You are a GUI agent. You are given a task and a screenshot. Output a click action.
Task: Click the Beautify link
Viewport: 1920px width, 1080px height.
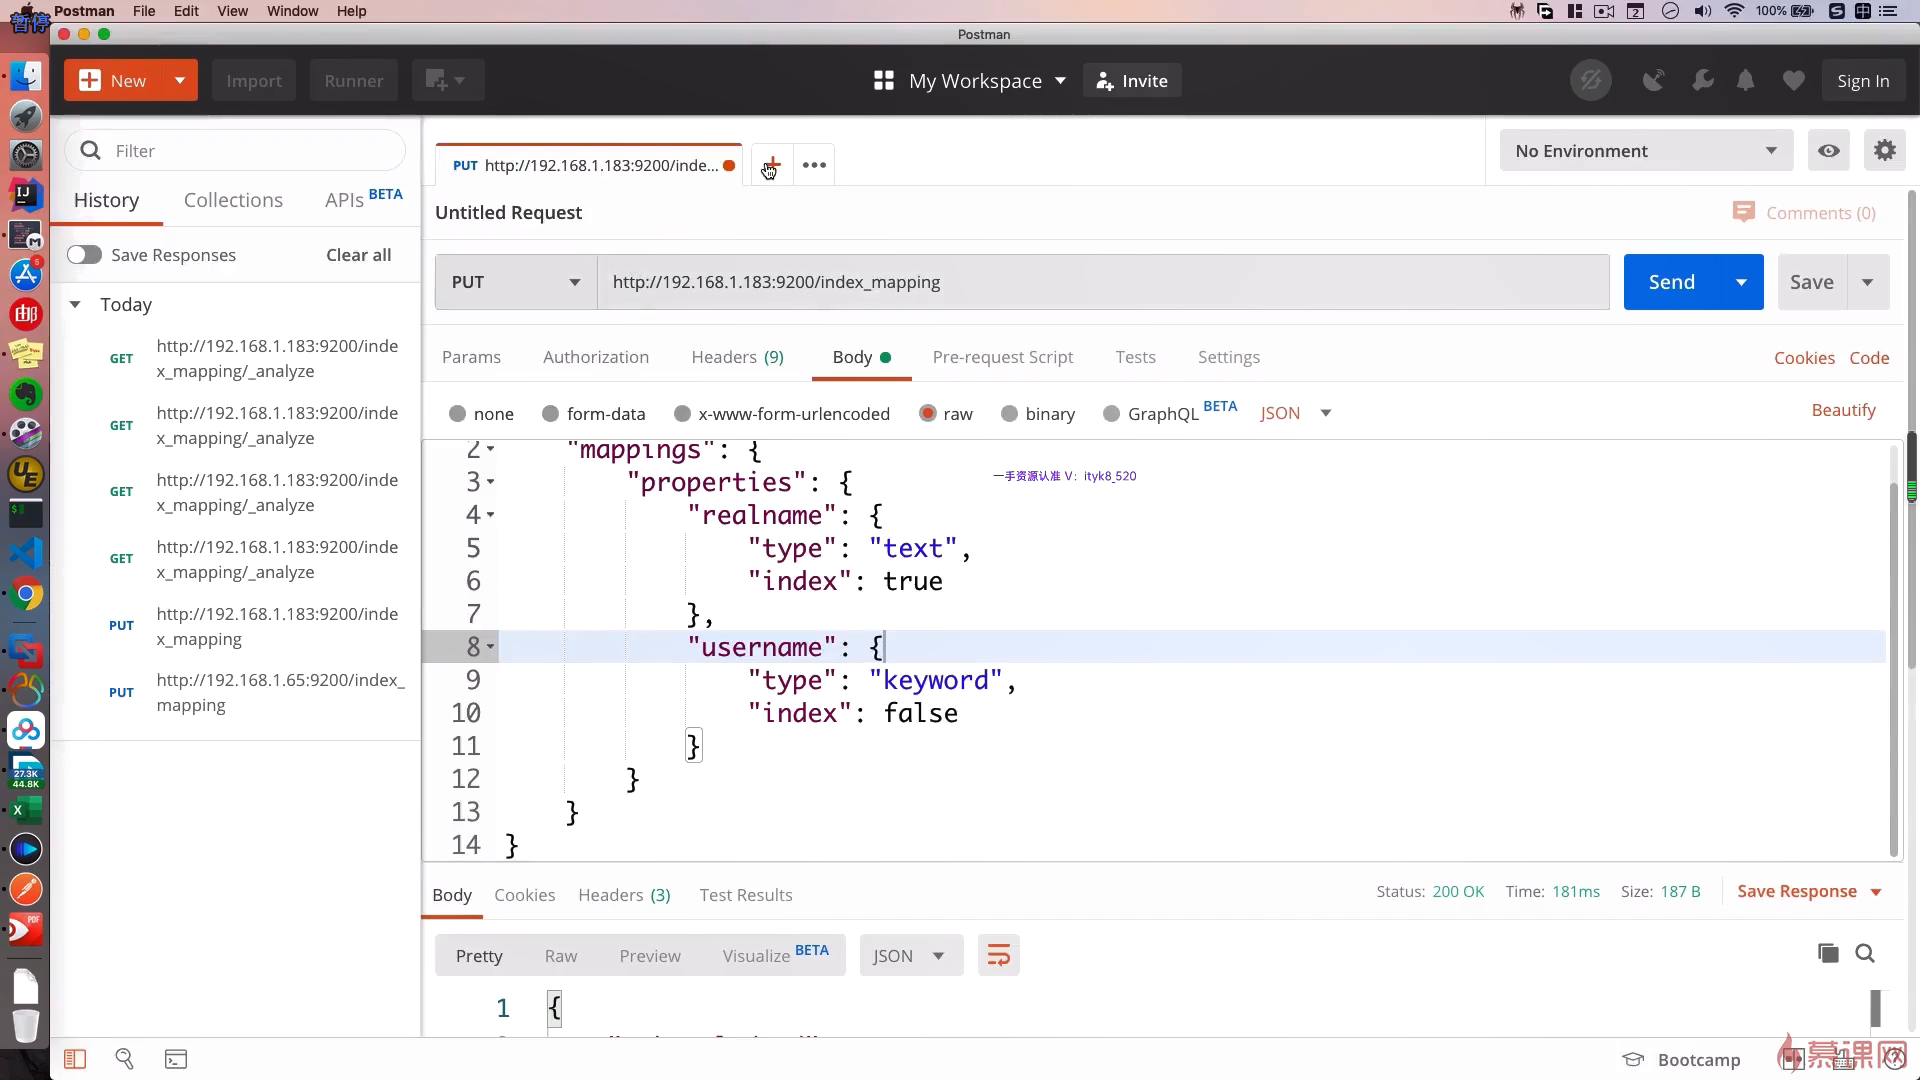[1843, 410]
